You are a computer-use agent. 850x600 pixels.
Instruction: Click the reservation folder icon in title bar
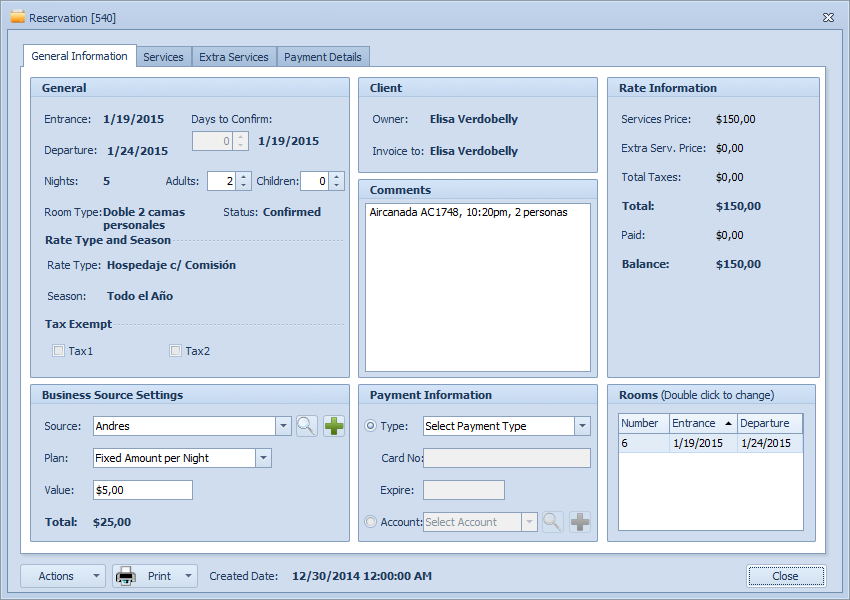pyautogui.click(x=17, y=17)
